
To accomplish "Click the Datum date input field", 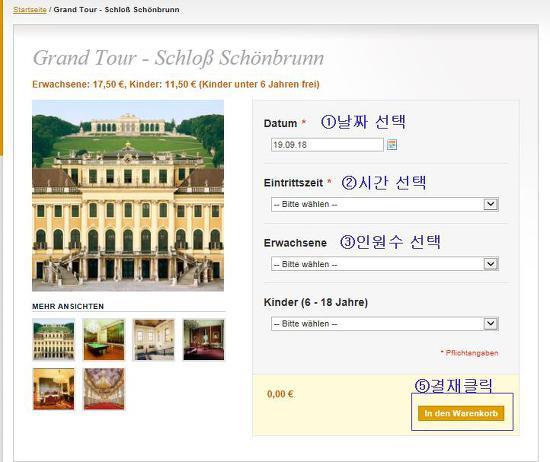I will (x=327, y=145).
